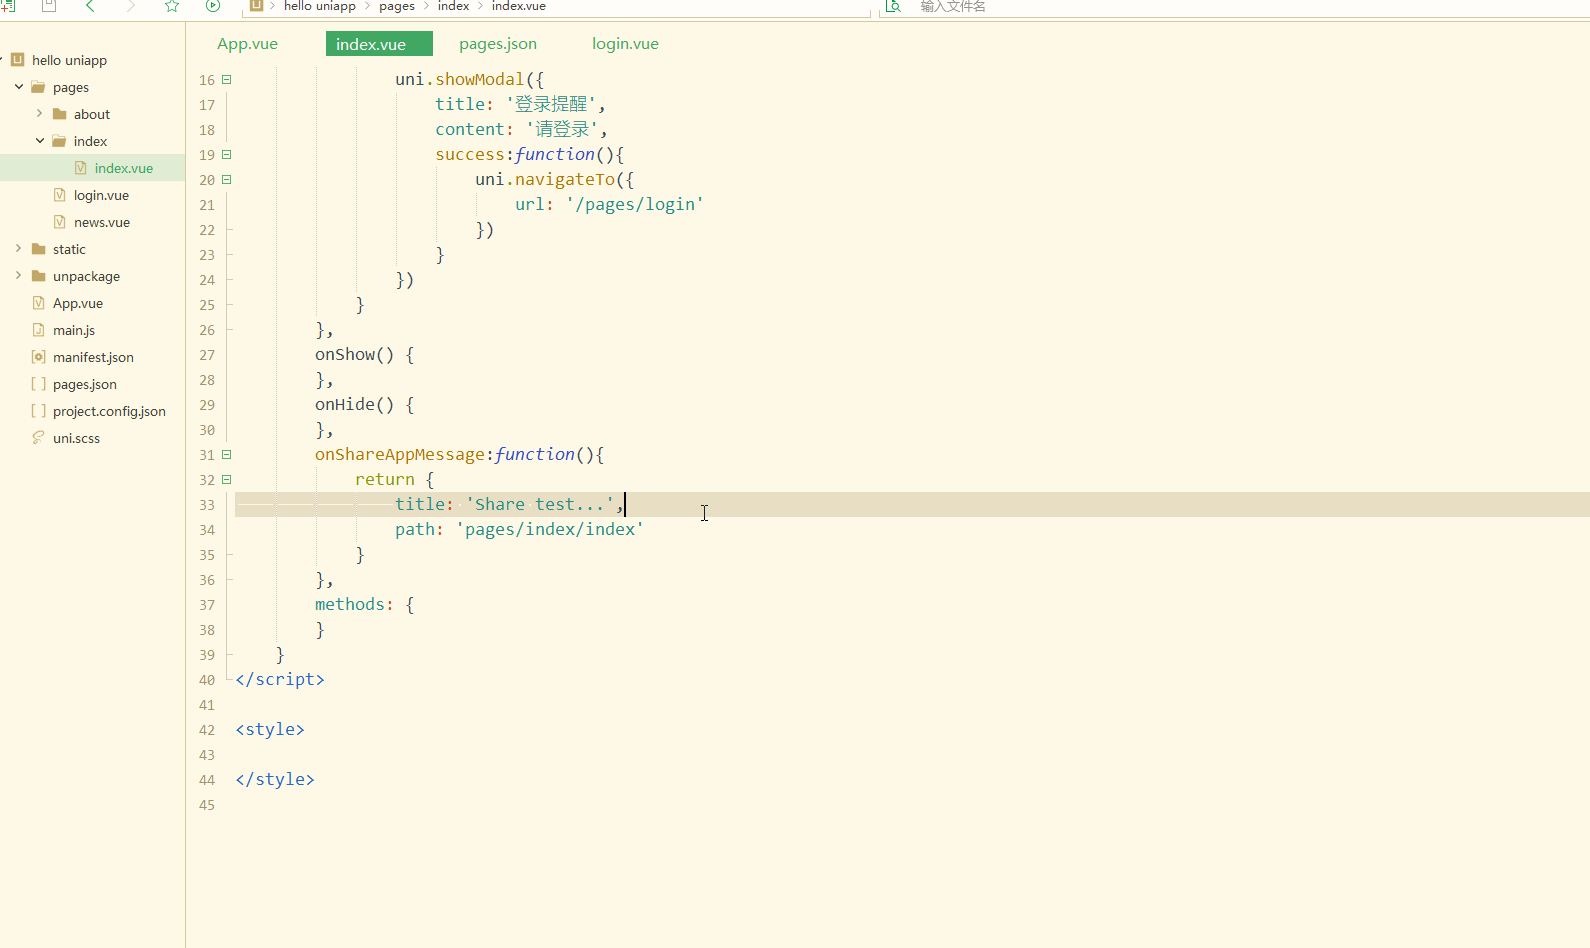Open project.config.json from the file tree

[109, 411]
